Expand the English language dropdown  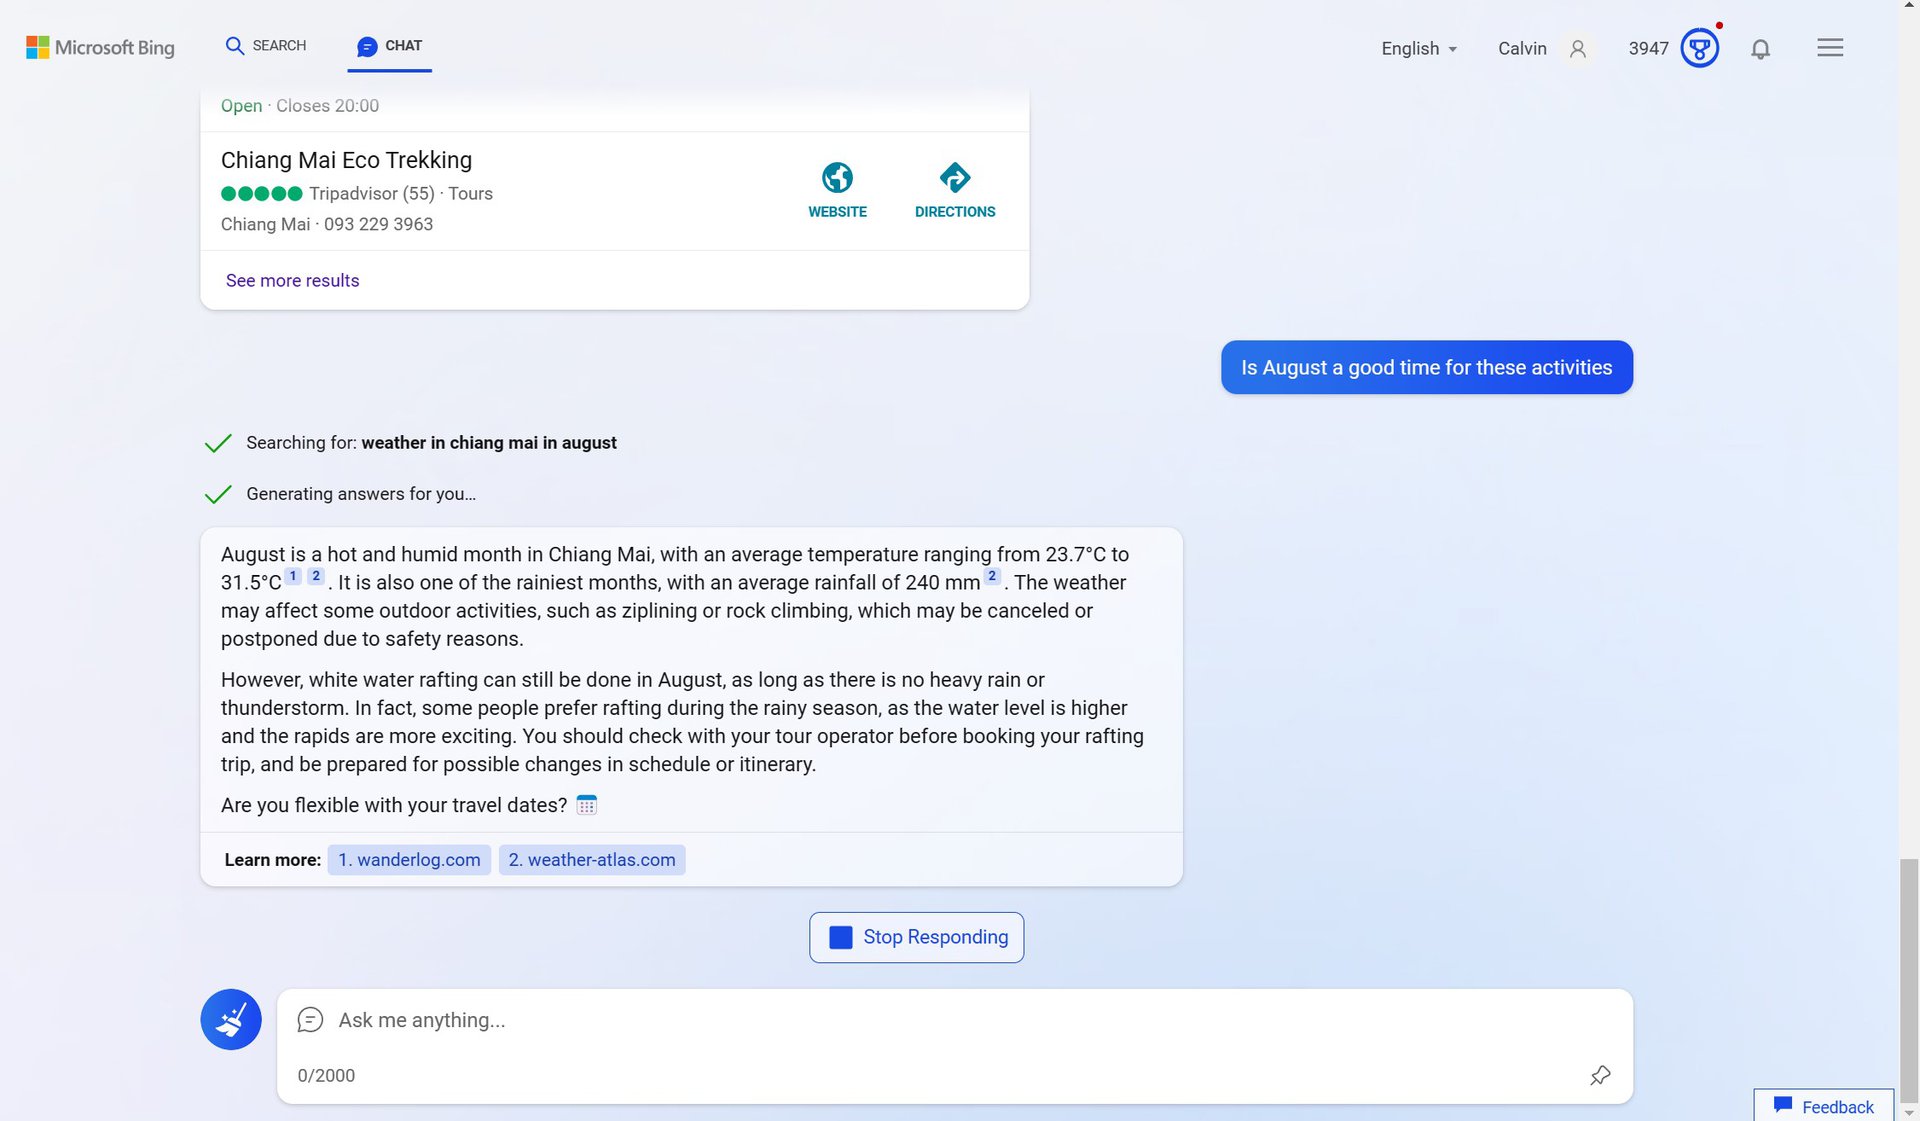tap(1418, 49)
